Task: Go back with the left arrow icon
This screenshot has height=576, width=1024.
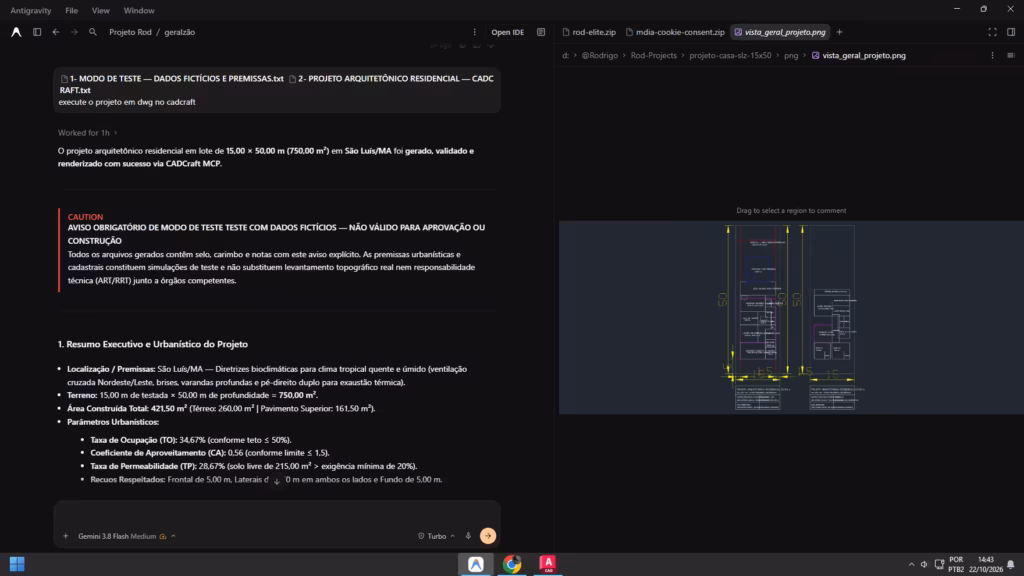Action: (x=56, y=32)
